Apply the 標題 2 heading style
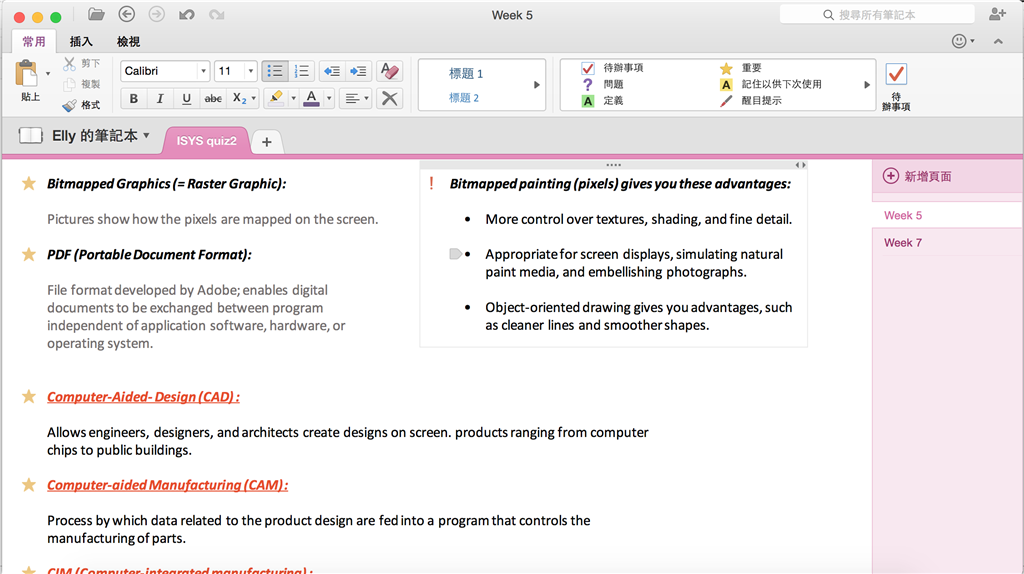This screenshot has width=1024, height=574. pyautogui.click(x=464, y=98)
